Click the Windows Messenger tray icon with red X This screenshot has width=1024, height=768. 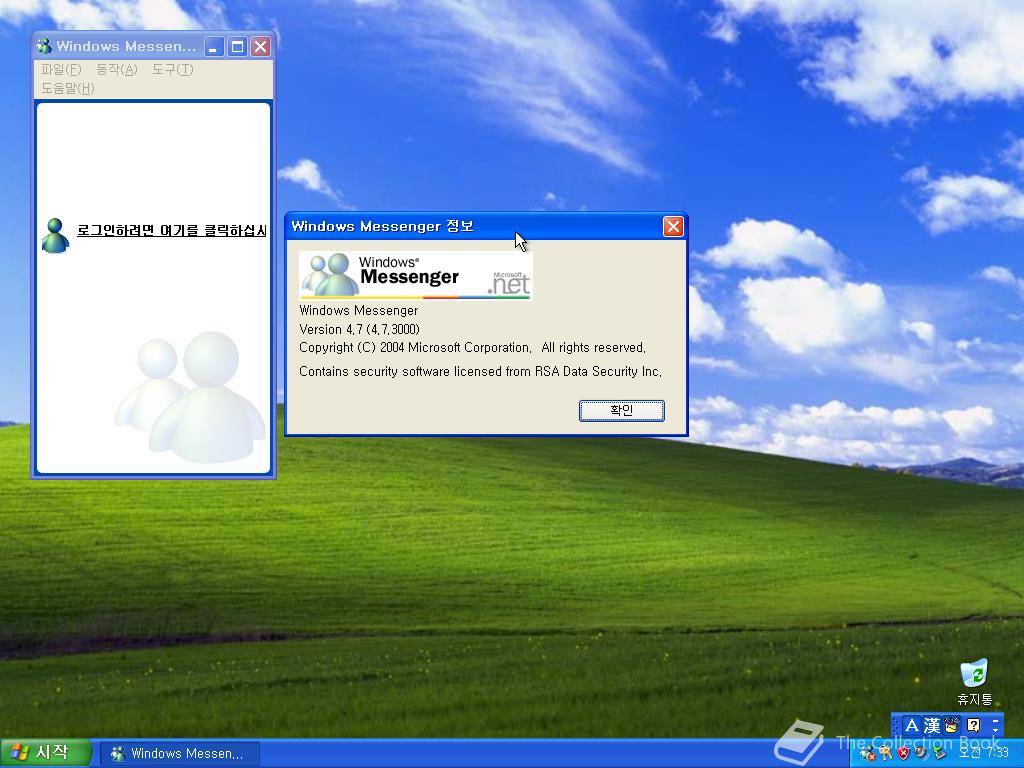[x=868, y=753]
